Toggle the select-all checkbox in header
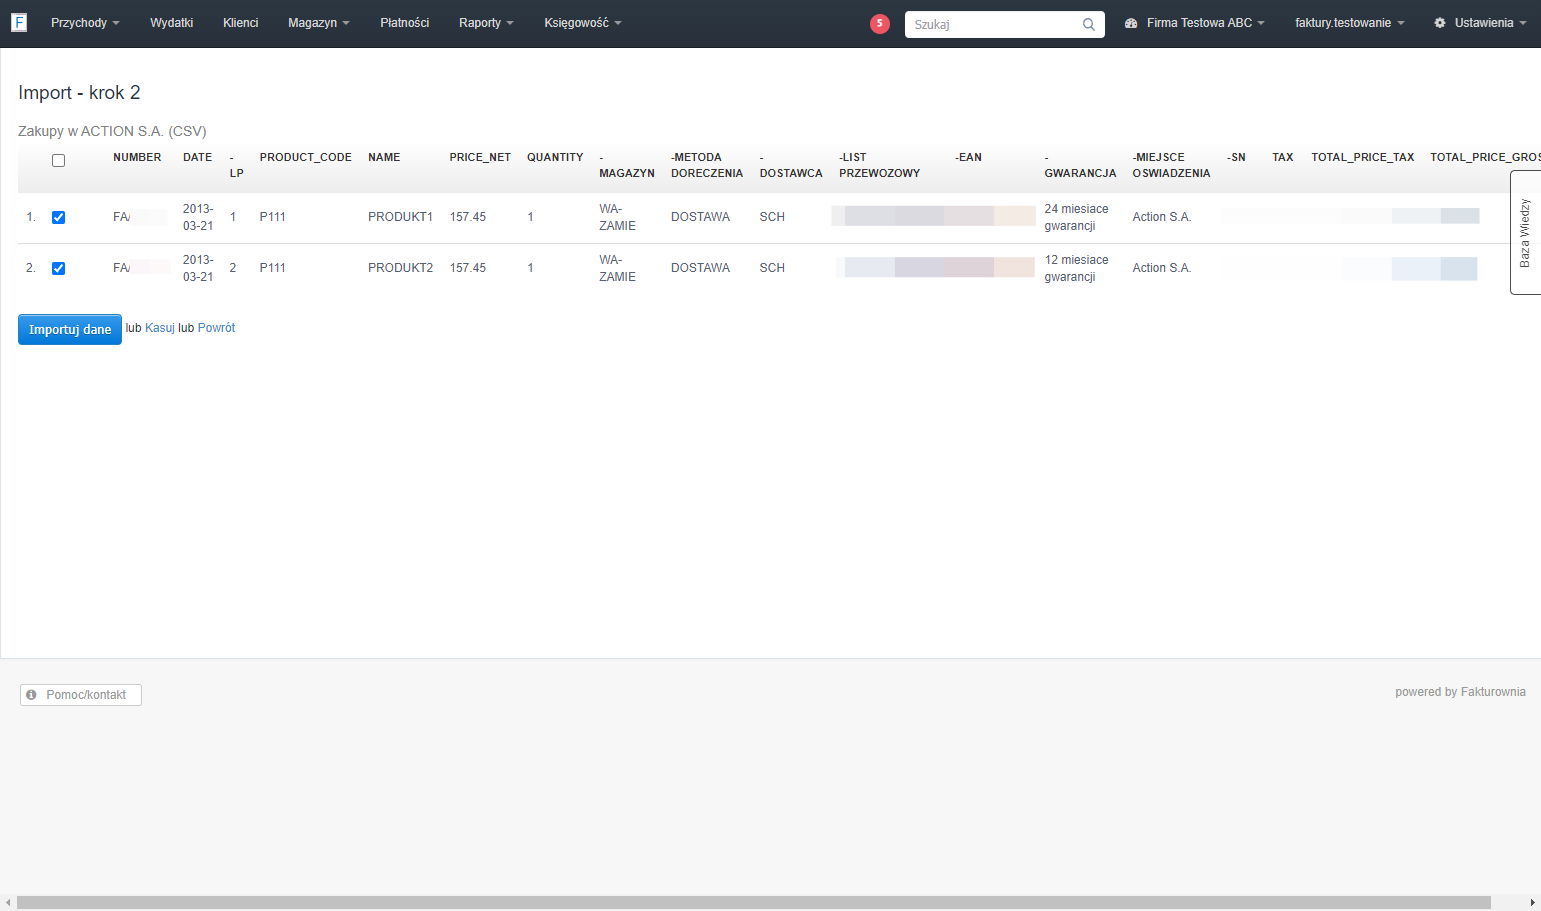This screenshot has height=911, width=1541. (58, 161)
